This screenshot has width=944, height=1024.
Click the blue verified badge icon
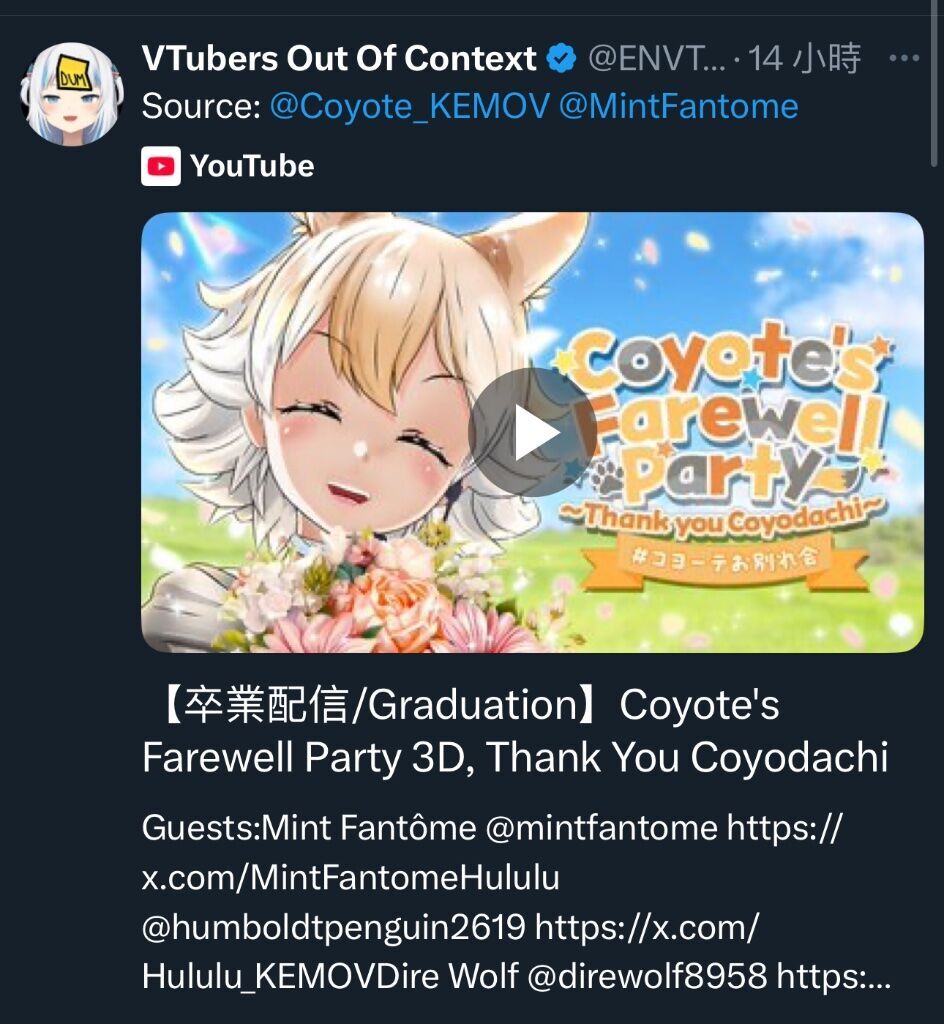(561, 59)
